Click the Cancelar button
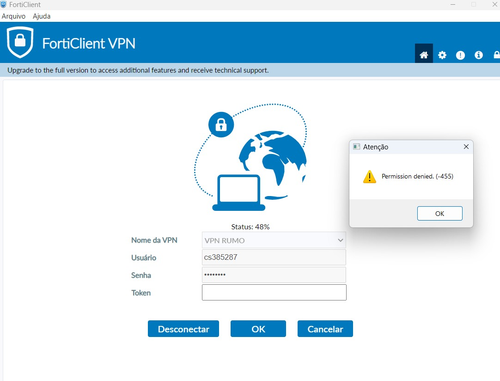 tap(325, 329)
